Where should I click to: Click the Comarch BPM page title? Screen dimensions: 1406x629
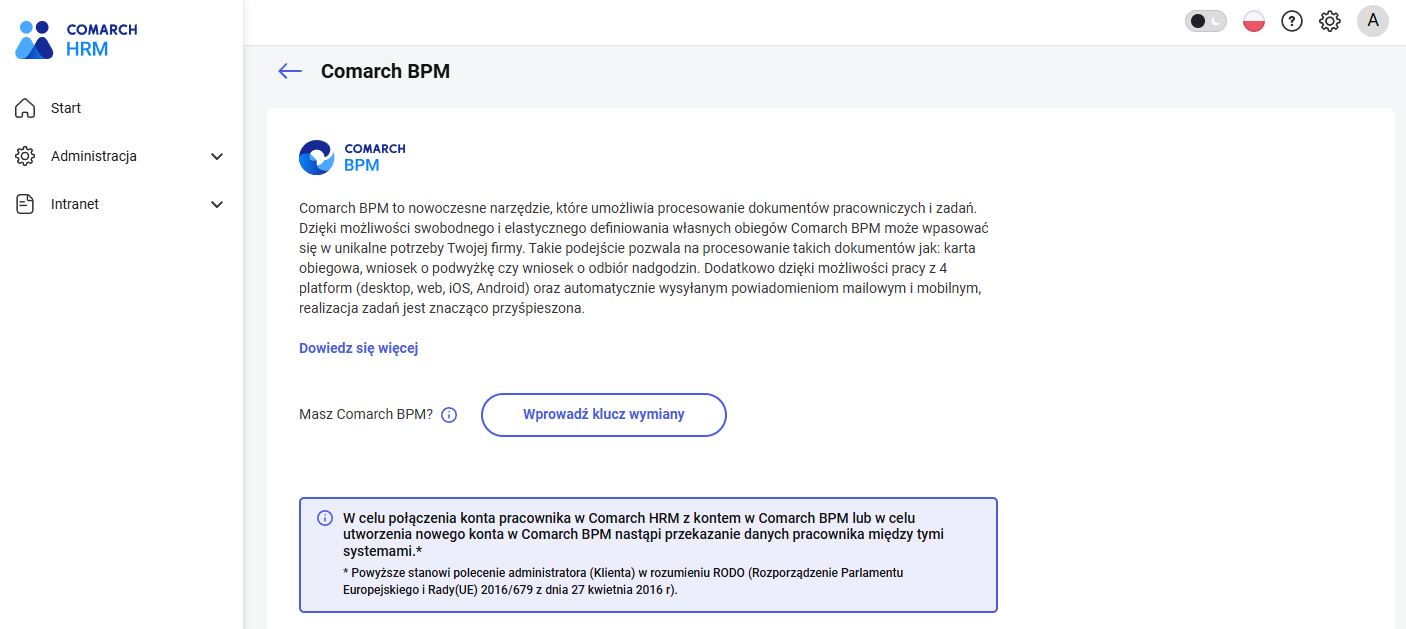(x=385, y=71)
